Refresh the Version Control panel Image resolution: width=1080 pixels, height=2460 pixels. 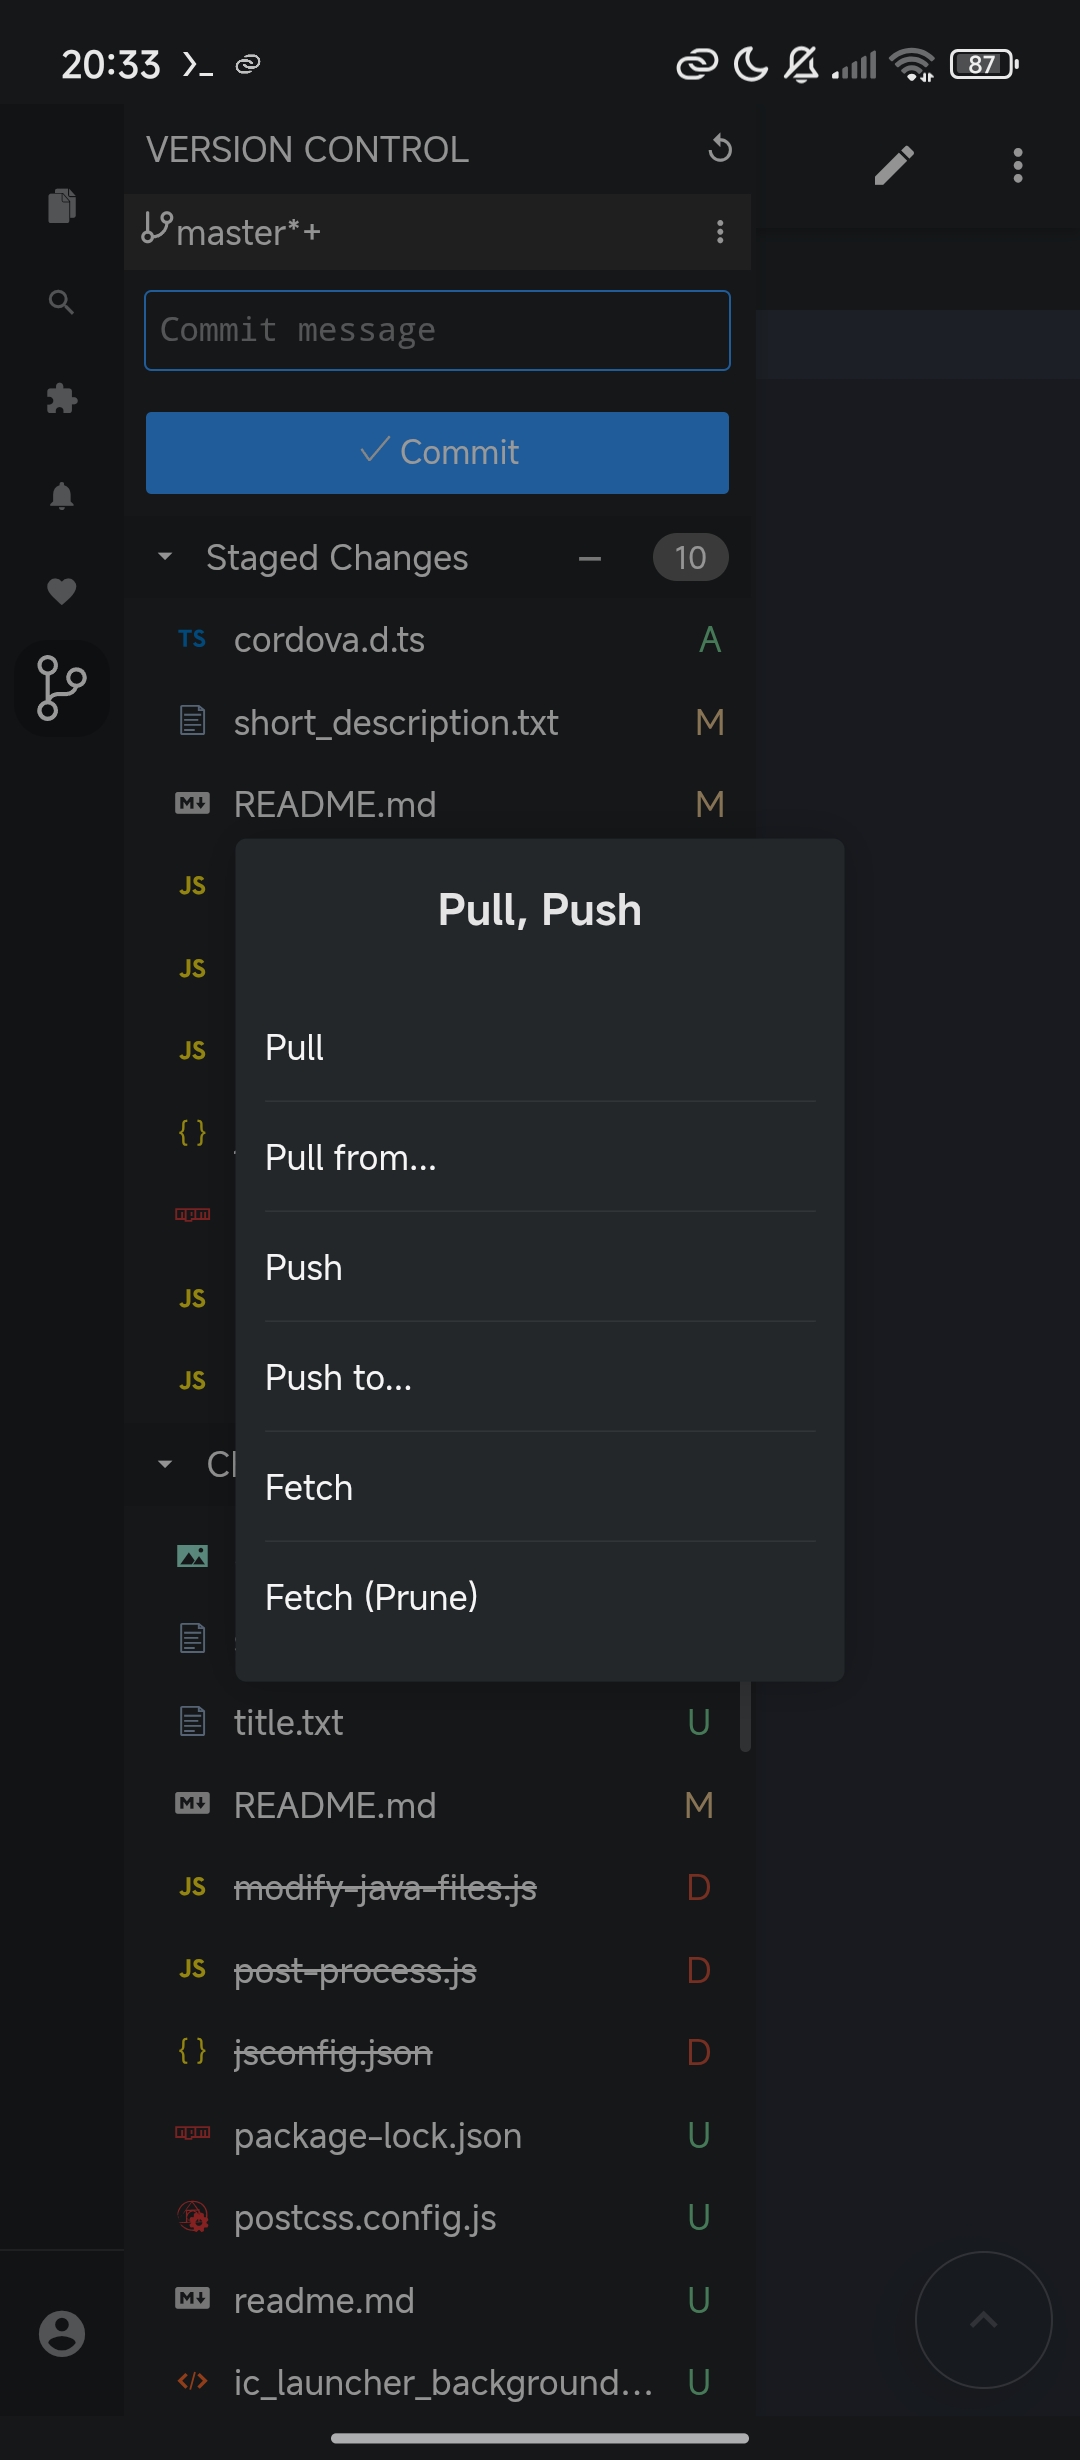(719, 149)
